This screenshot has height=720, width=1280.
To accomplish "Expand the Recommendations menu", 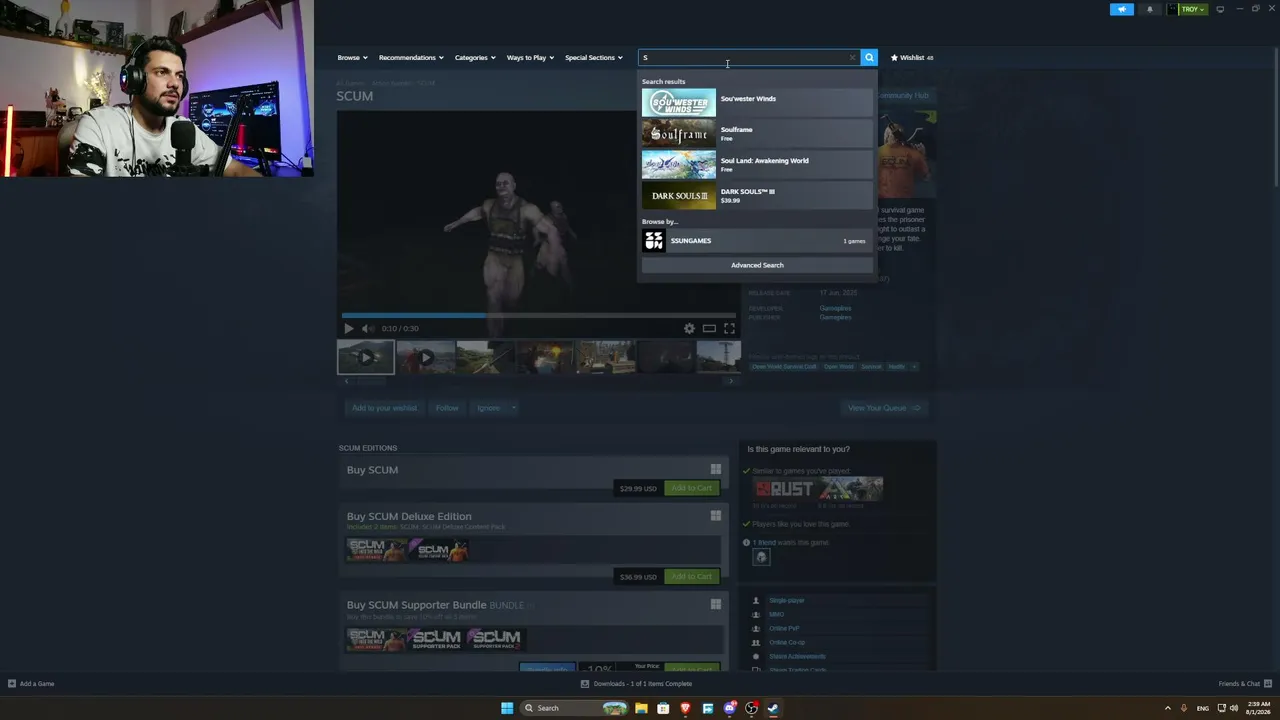I will point(411,58).
